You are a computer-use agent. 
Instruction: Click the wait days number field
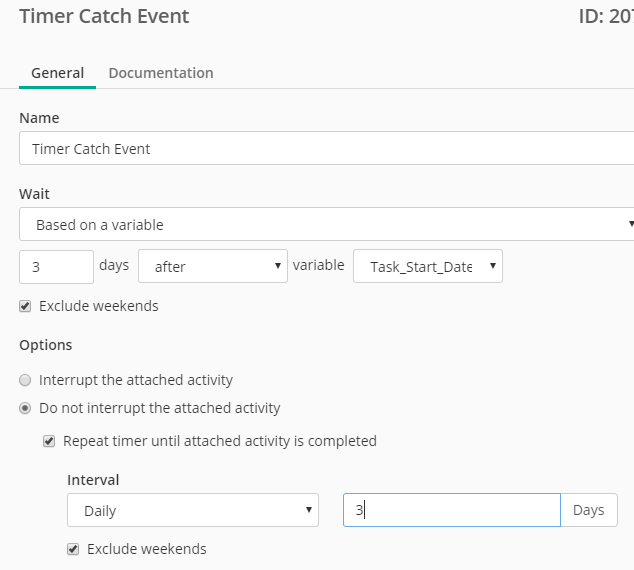56,266
